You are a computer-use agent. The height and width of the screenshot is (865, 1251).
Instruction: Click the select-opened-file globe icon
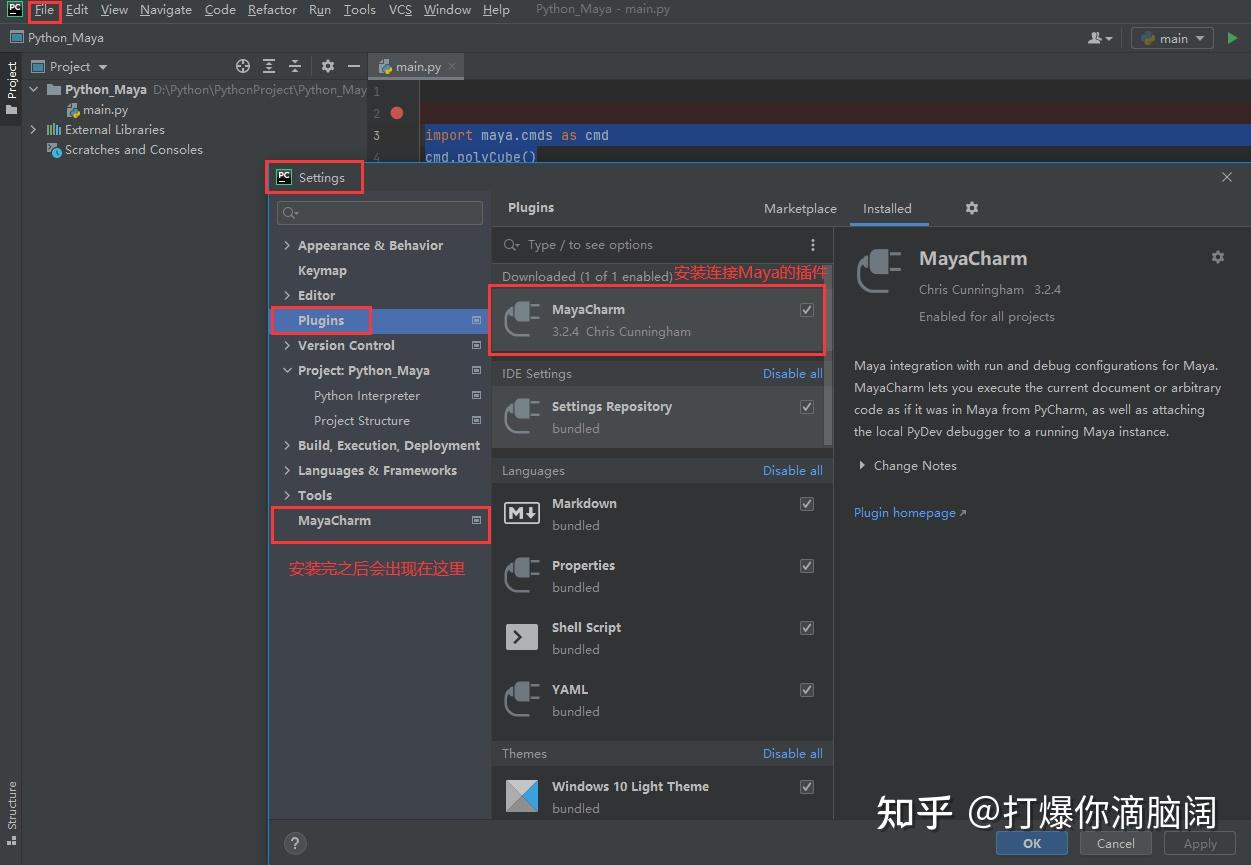[x=242, y=66]
